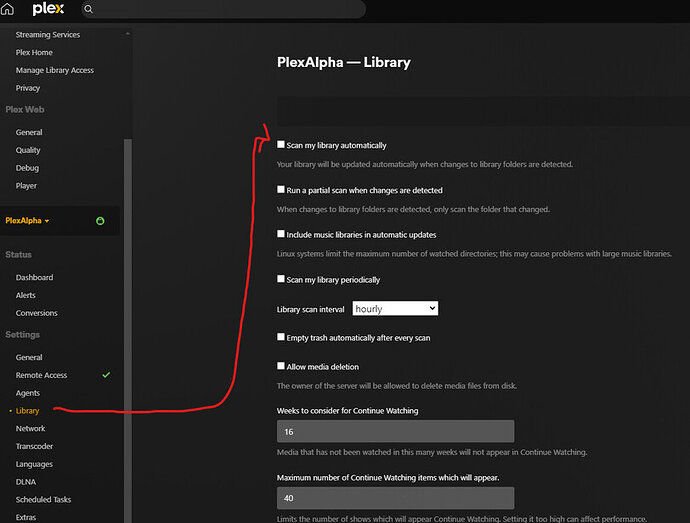Screen dimensions: 690x523
Task: Click the green secure lock icon beside PlexAlpha
Action: [x=100, y=221]
